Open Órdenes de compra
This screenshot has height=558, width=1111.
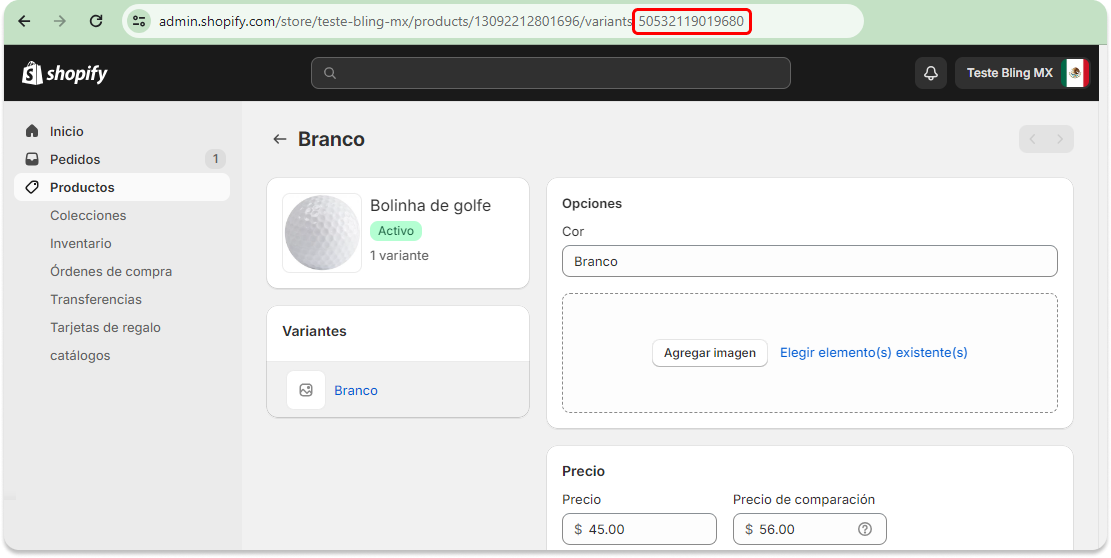(111, 271)
